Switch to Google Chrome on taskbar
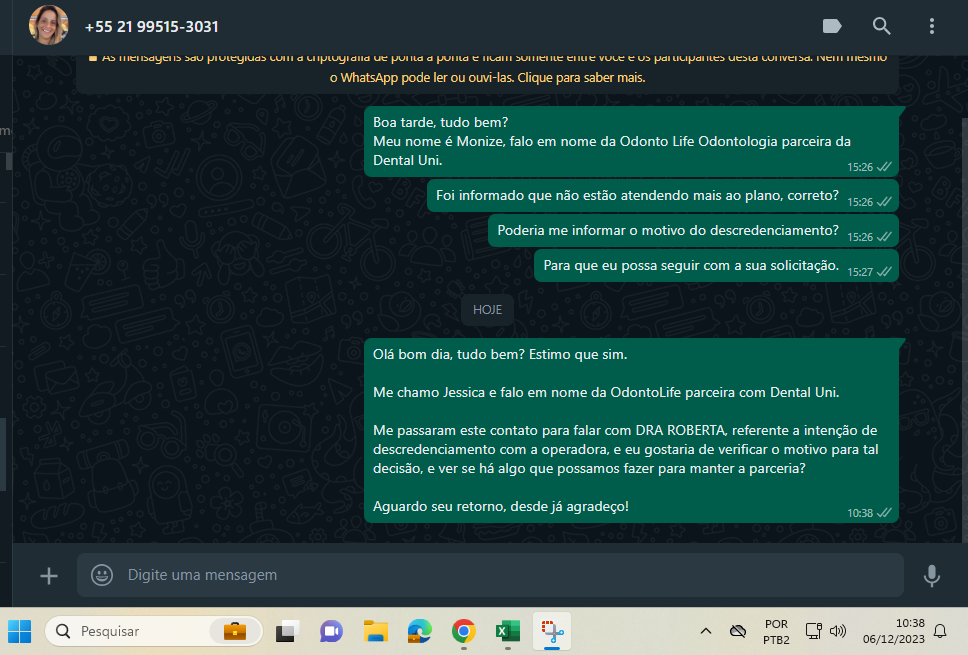The image size is (968, 655). pyautogui.click(x=464, y=632)
